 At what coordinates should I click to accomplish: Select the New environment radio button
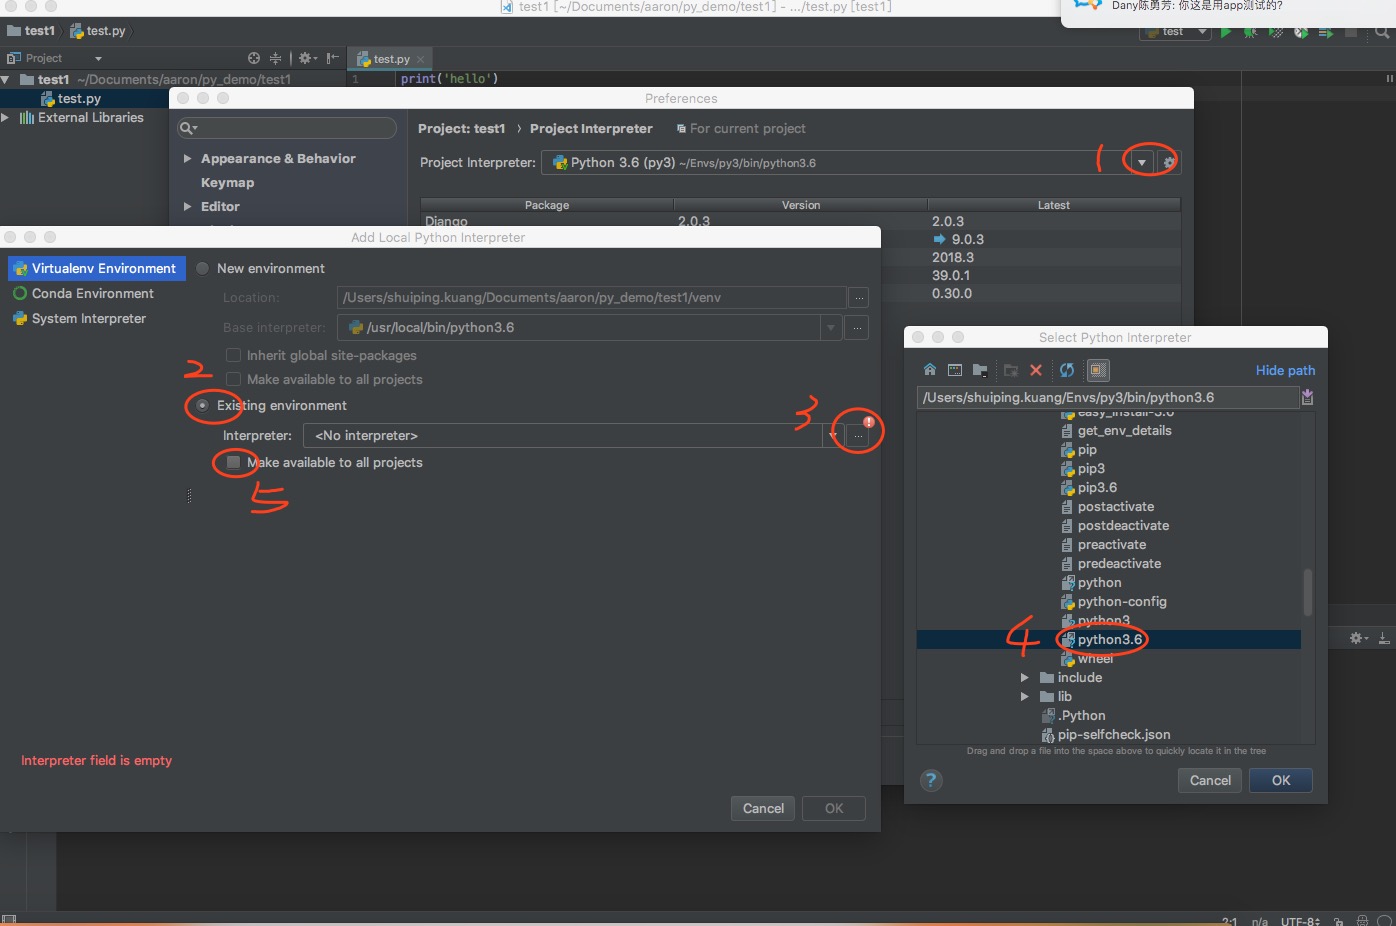(x=203, y=268)
